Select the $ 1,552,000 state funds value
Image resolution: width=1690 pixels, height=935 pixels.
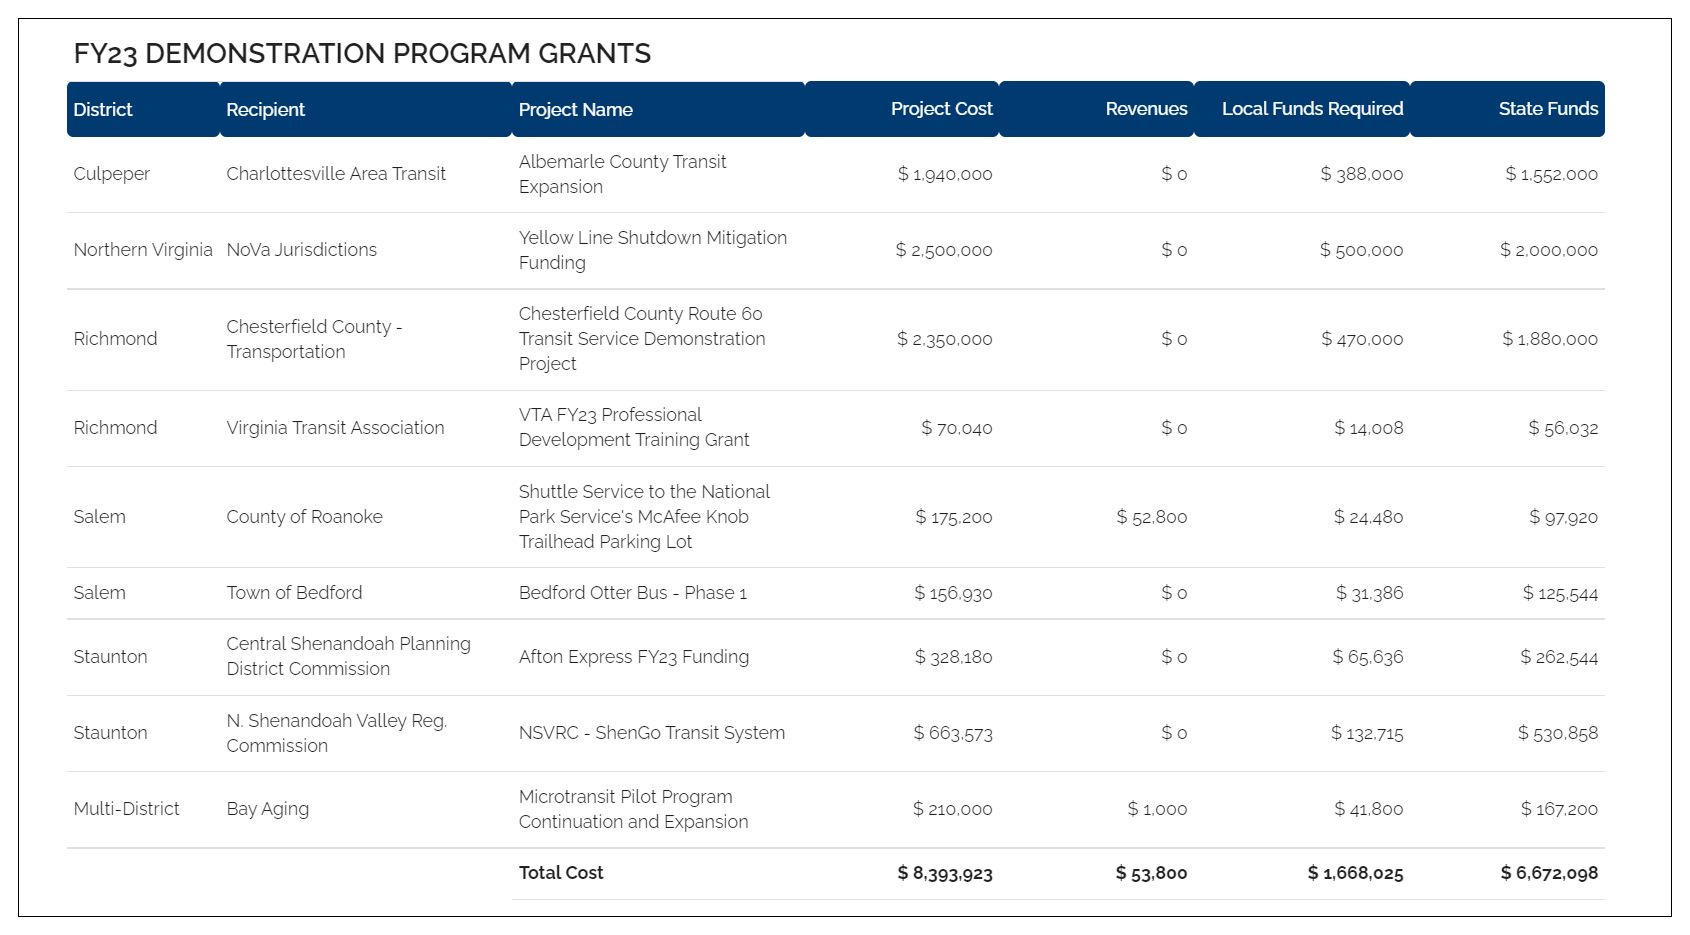pyautogui.click(x=1552, y=174)
